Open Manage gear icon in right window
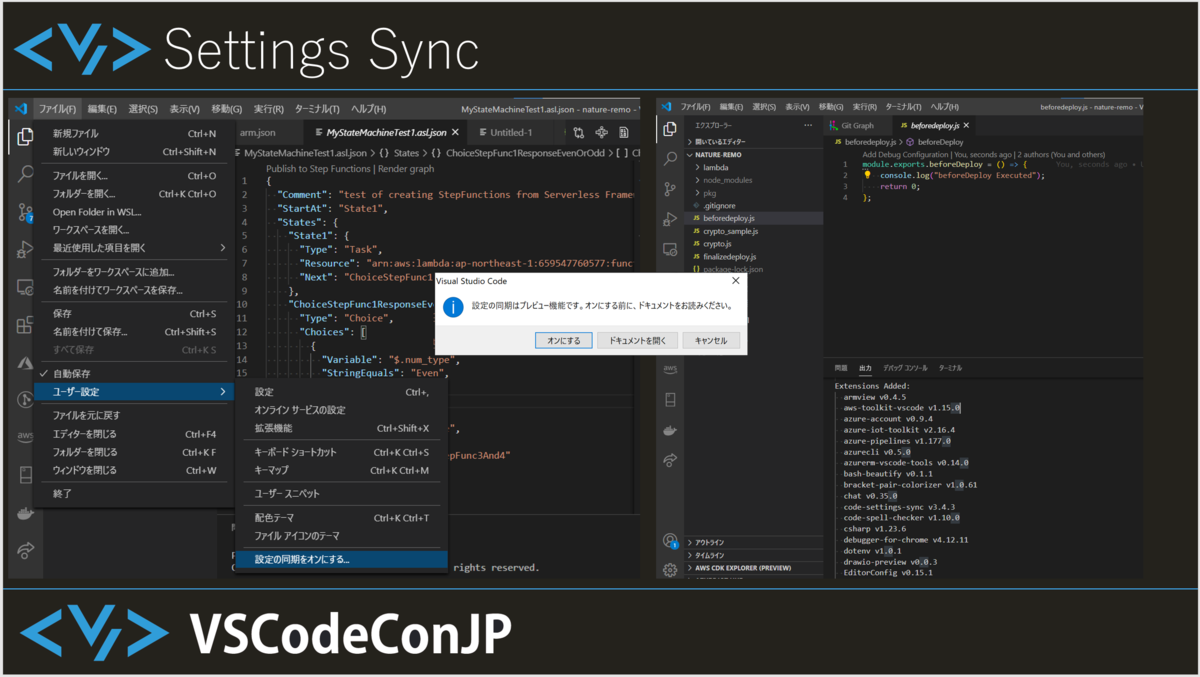 point(670,570)
